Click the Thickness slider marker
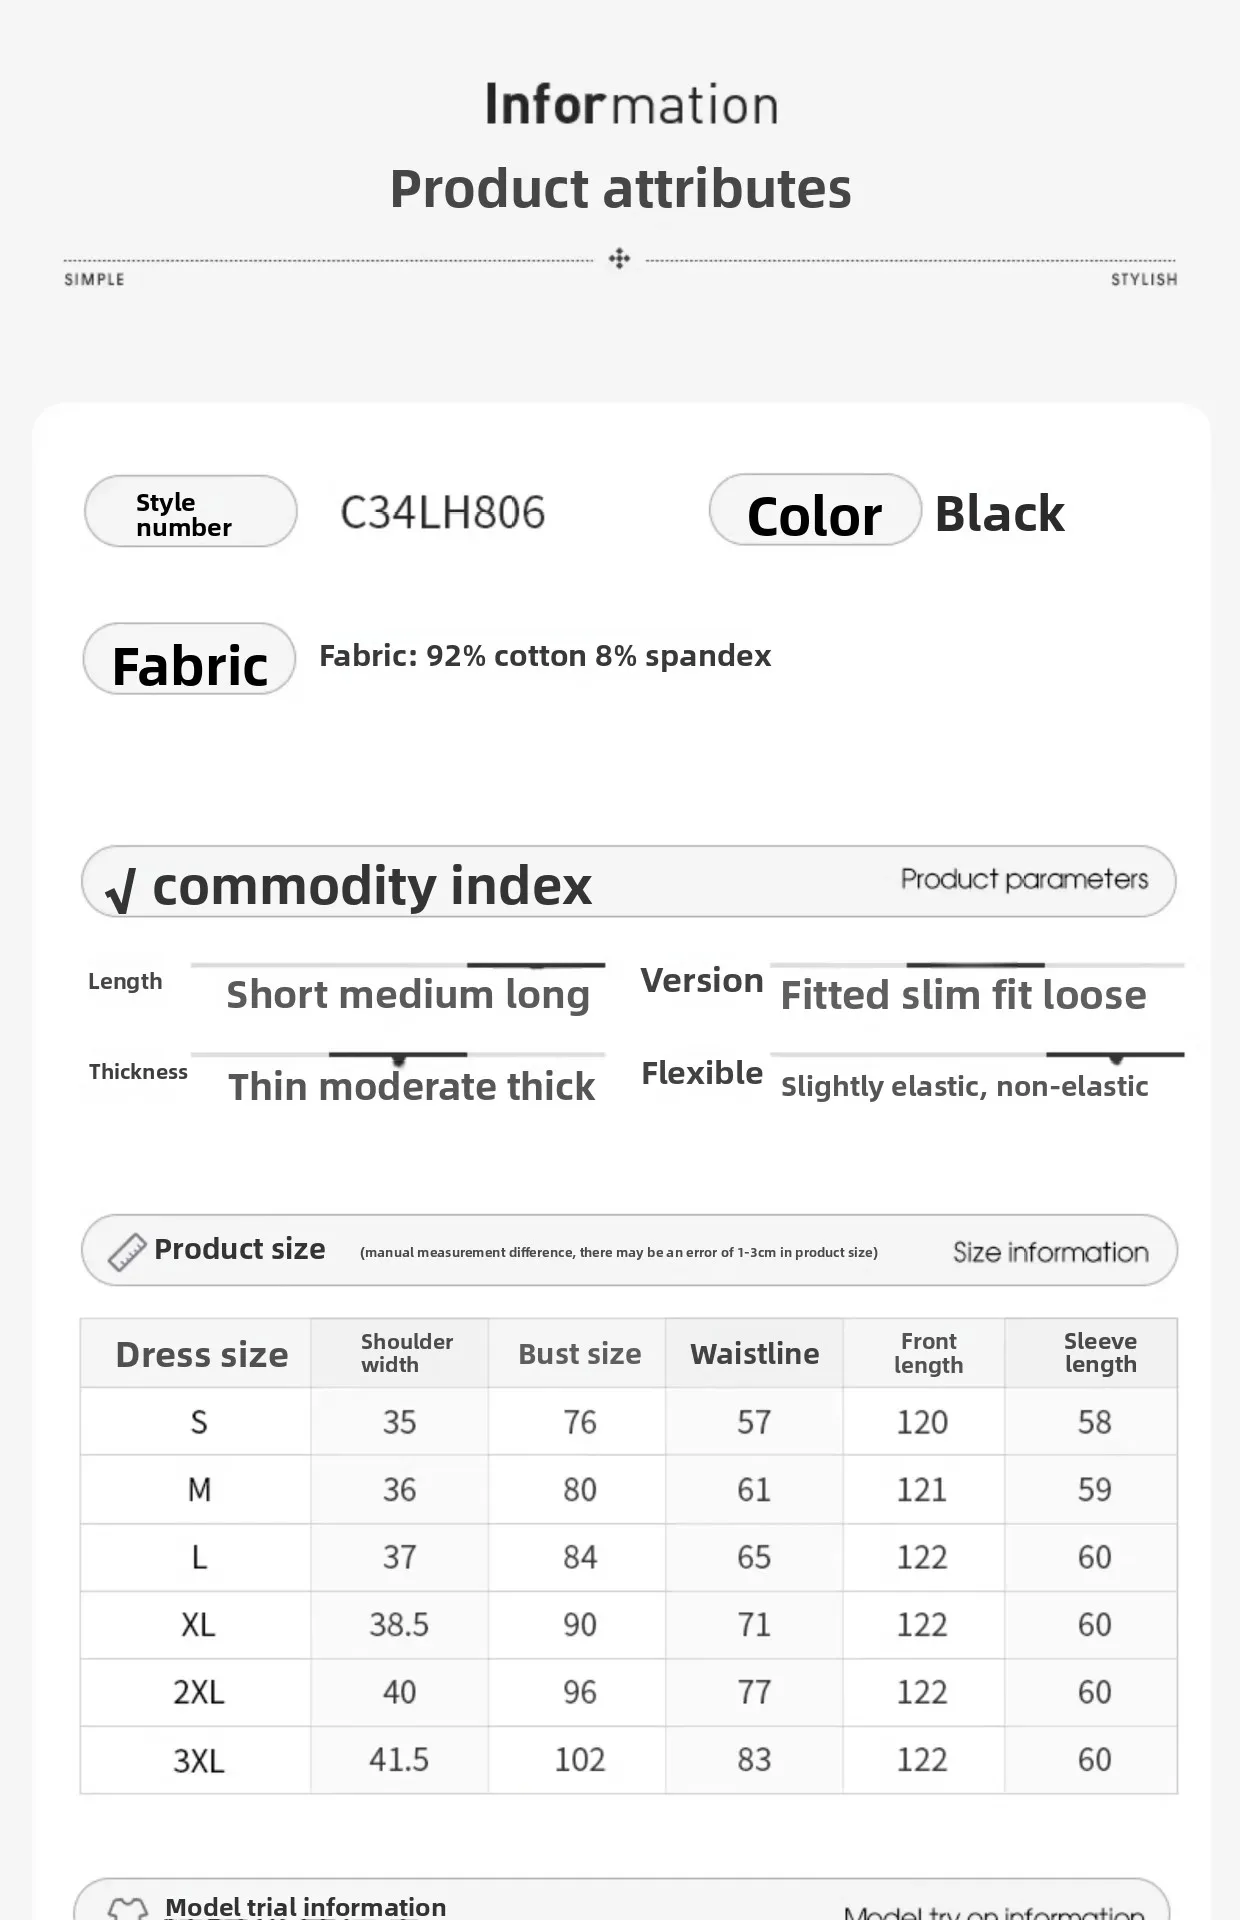The image size is (1240, 1920). coord(398,1058)
